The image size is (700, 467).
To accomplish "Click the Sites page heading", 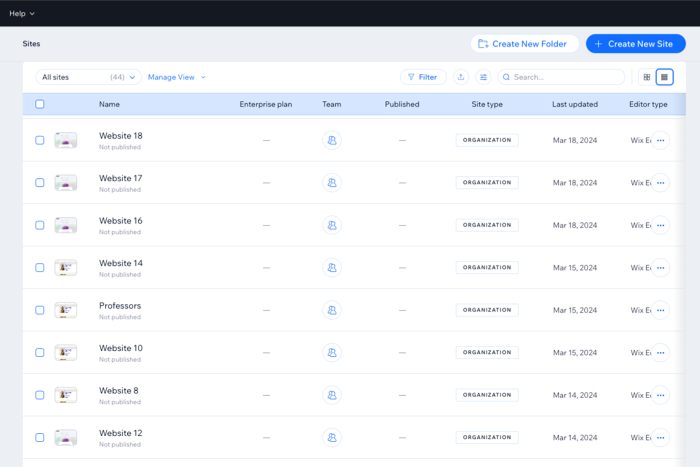I will [x=31, y=44].
